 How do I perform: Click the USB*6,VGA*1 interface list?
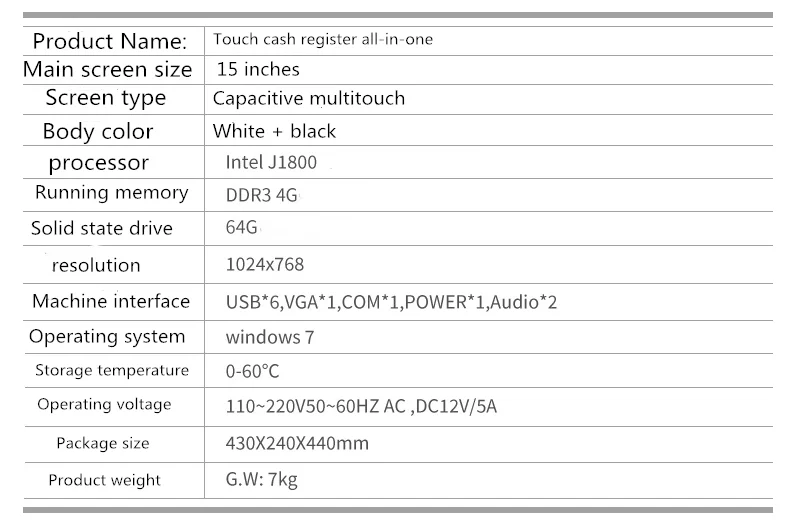coord(392,301)
